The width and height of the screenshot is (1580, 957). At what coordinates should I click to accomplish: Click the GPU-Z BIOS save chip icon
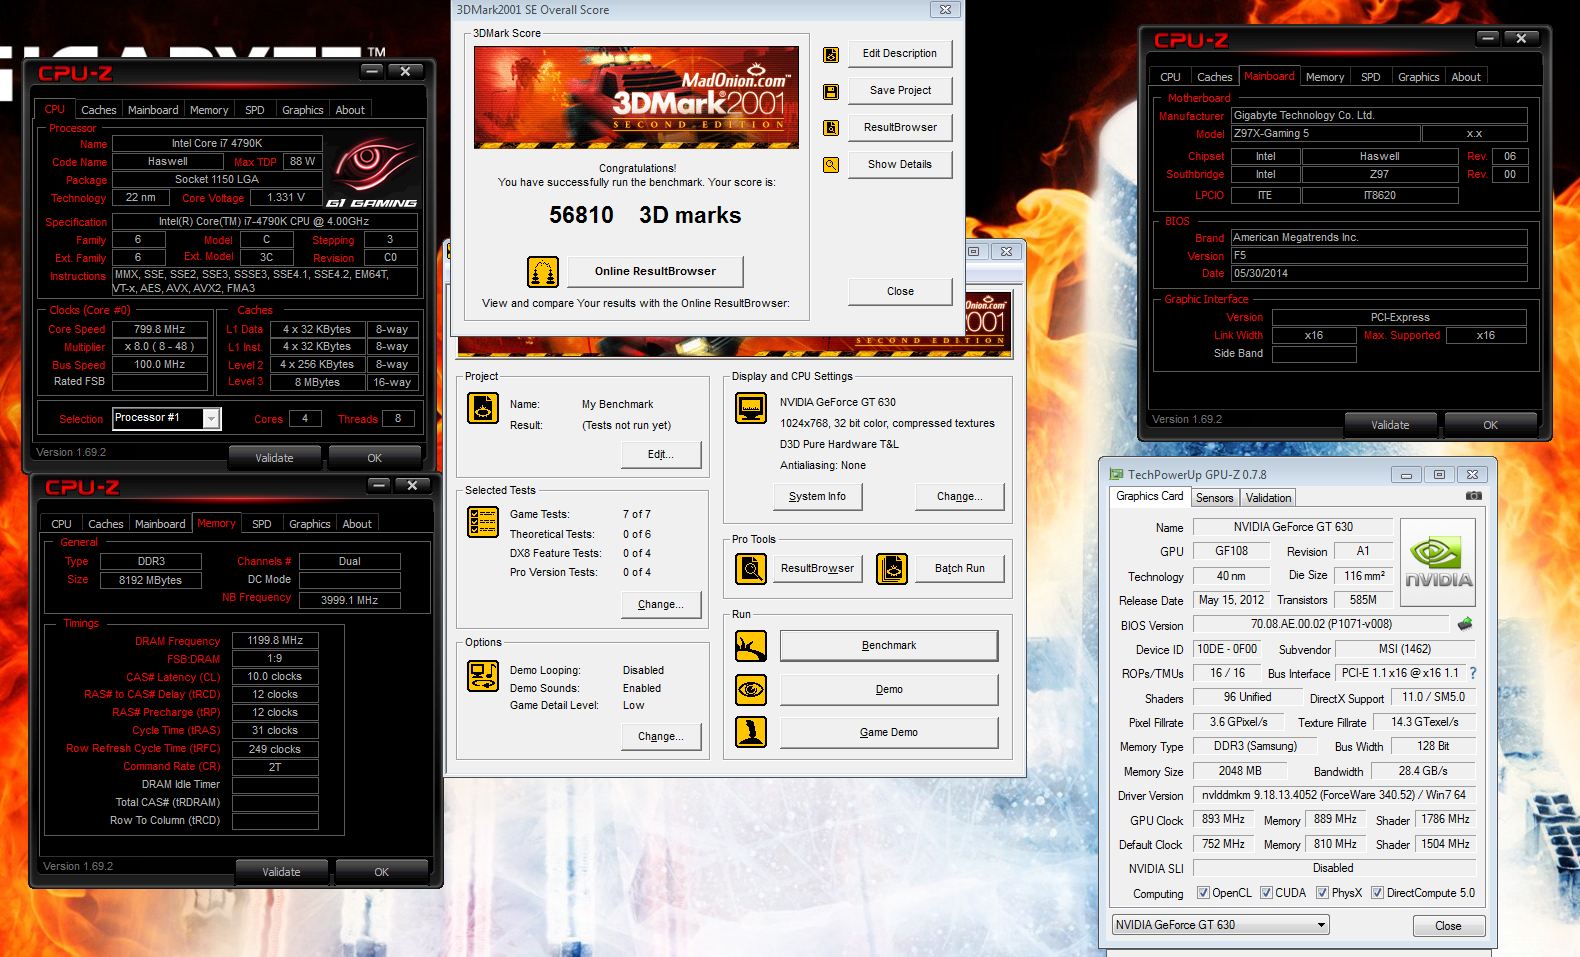click(1465, 624)
